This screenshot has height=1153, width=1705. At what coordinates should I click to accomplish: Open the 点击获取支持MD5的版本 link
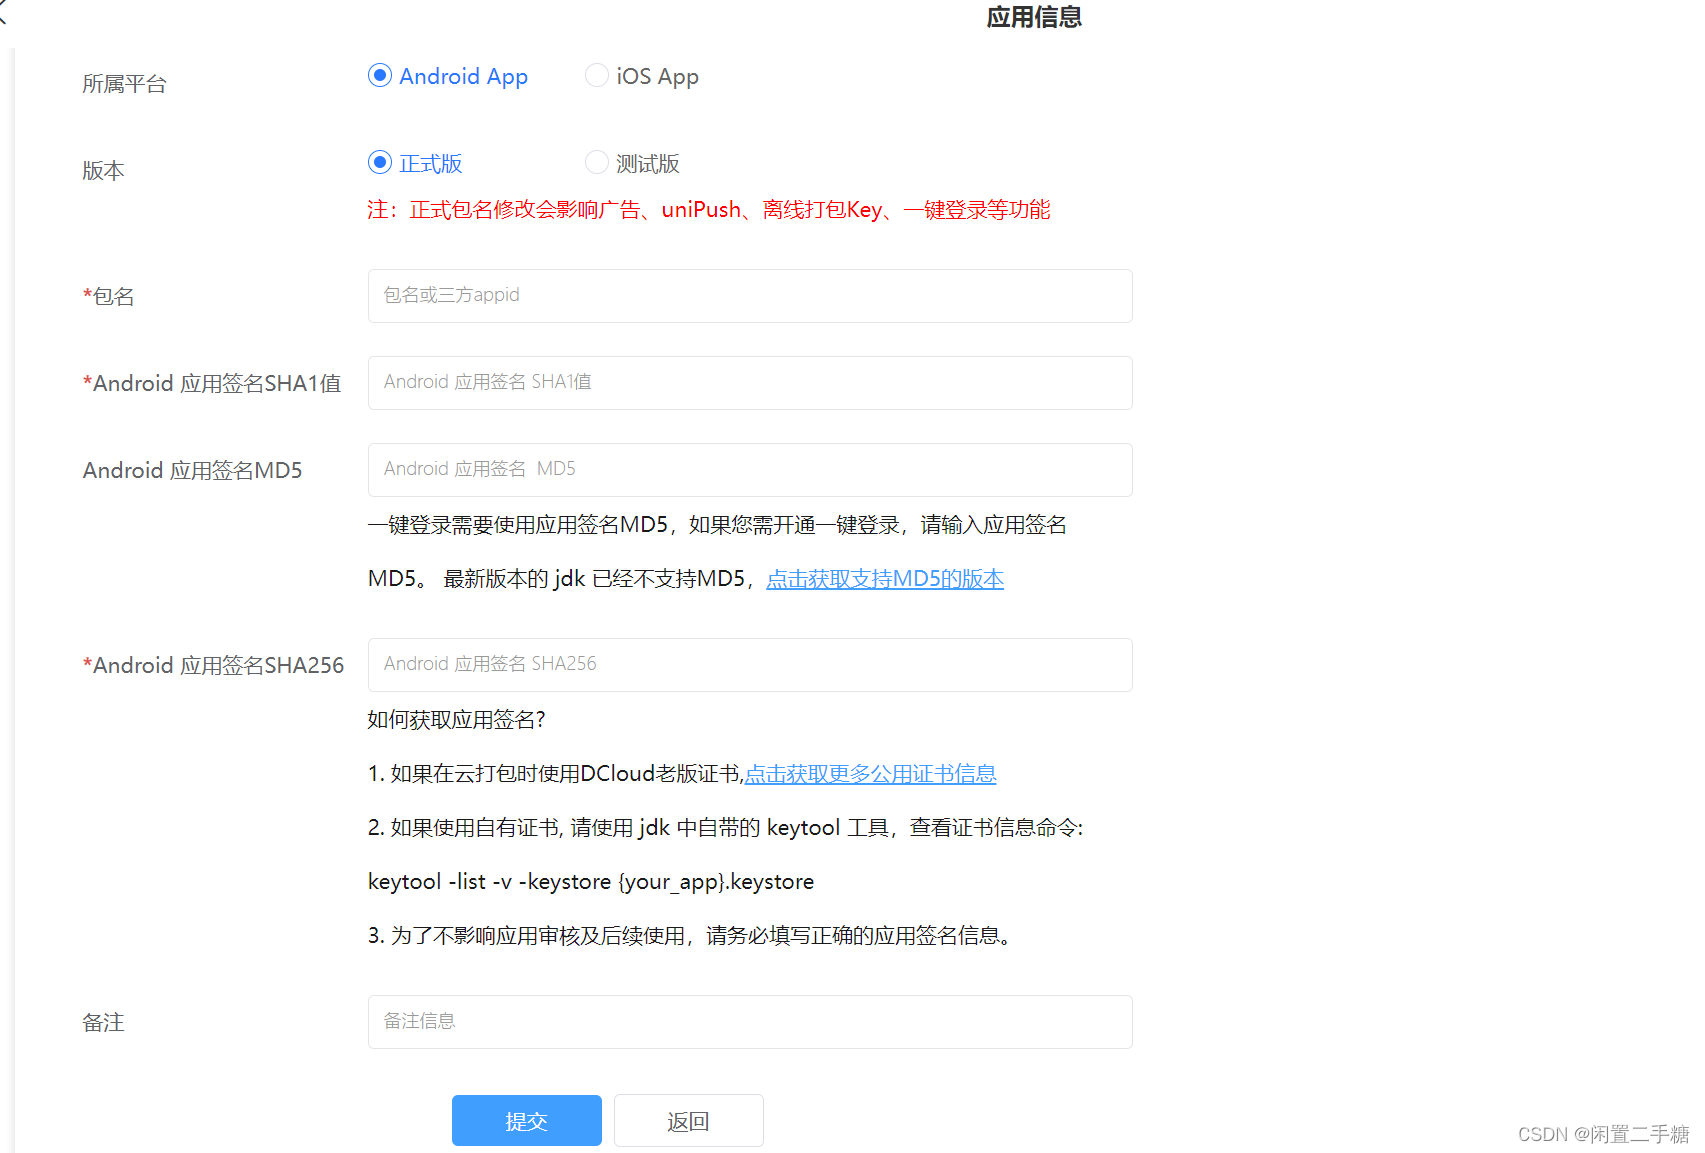pyautogui.click(x=884, y=578)
